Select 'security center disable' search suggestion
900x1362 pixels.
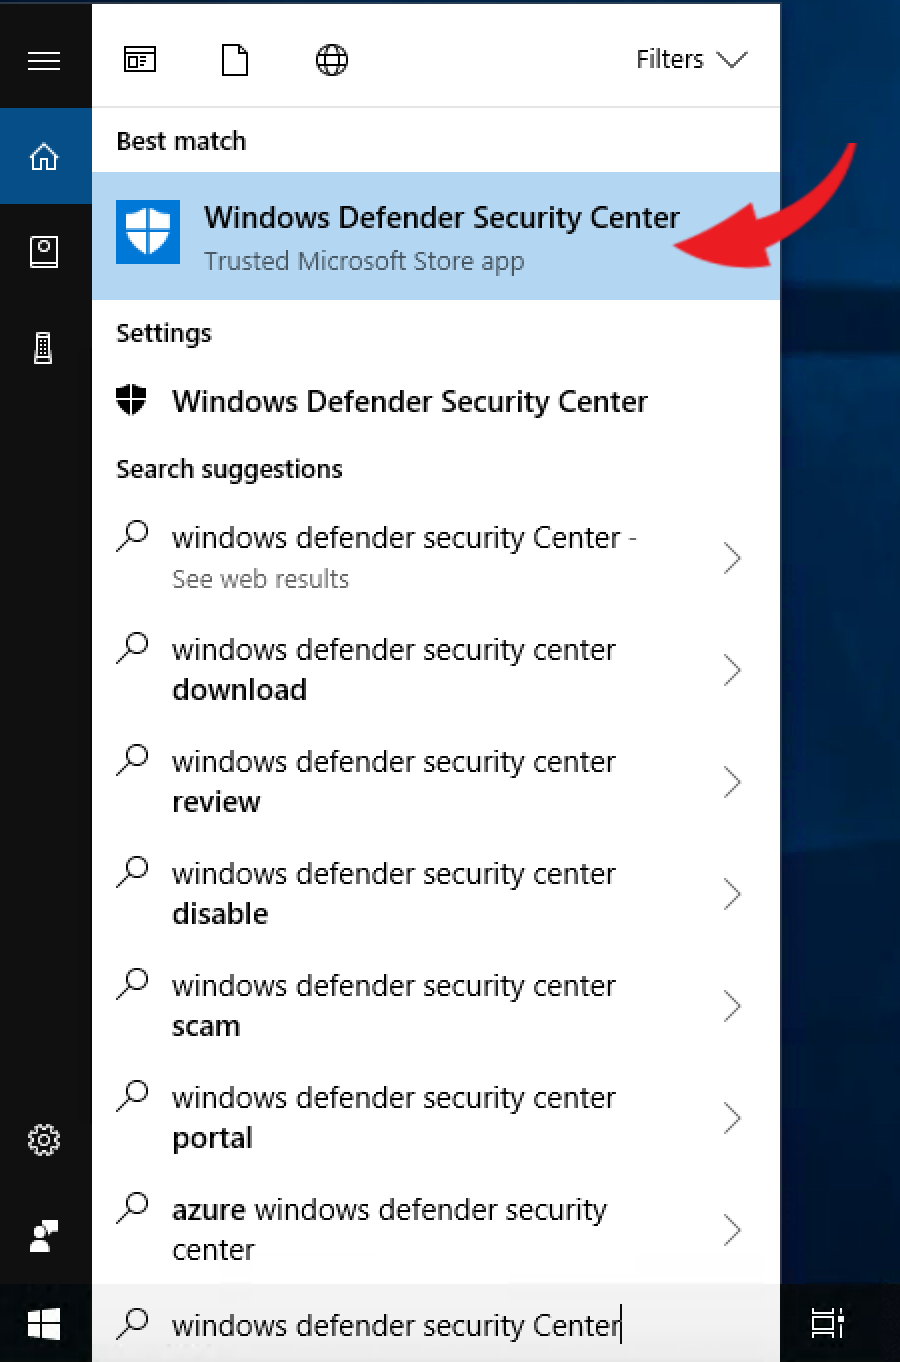(394, 894)
